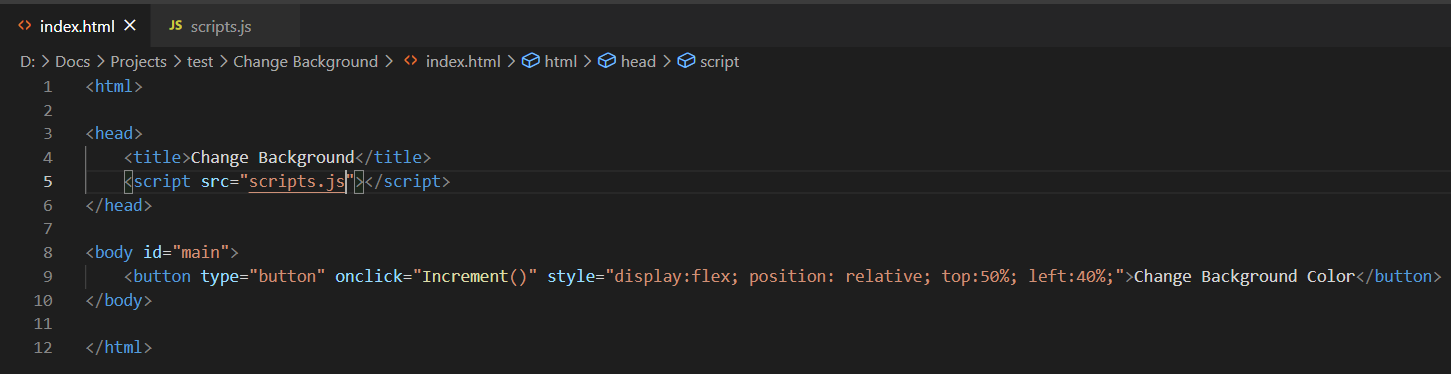Click the script symbol cube icon in breadcrumb
The width and height of the screenshot is (1451, 374).
(x=686, y=61)
